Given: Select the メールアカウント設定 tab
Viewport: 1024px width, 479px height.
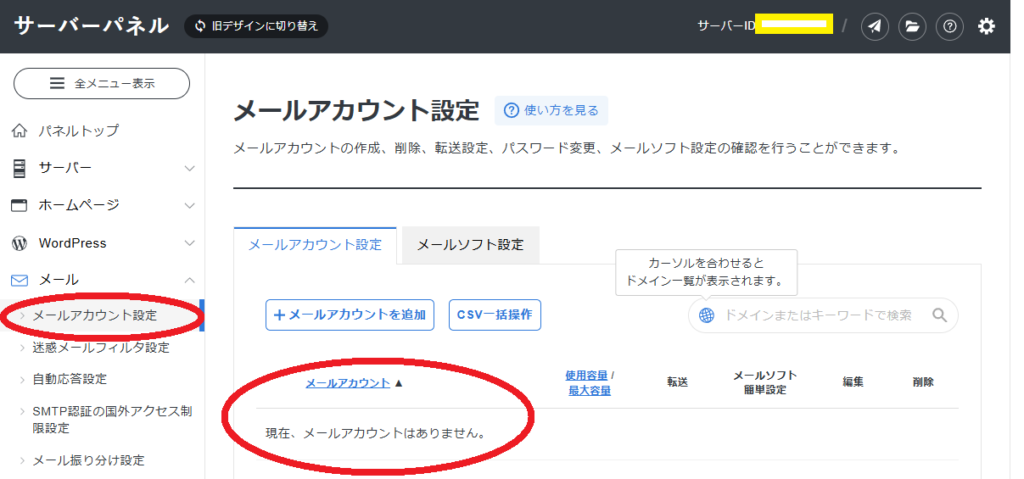Looking at the screenshot, I should [x=315, y=245].
